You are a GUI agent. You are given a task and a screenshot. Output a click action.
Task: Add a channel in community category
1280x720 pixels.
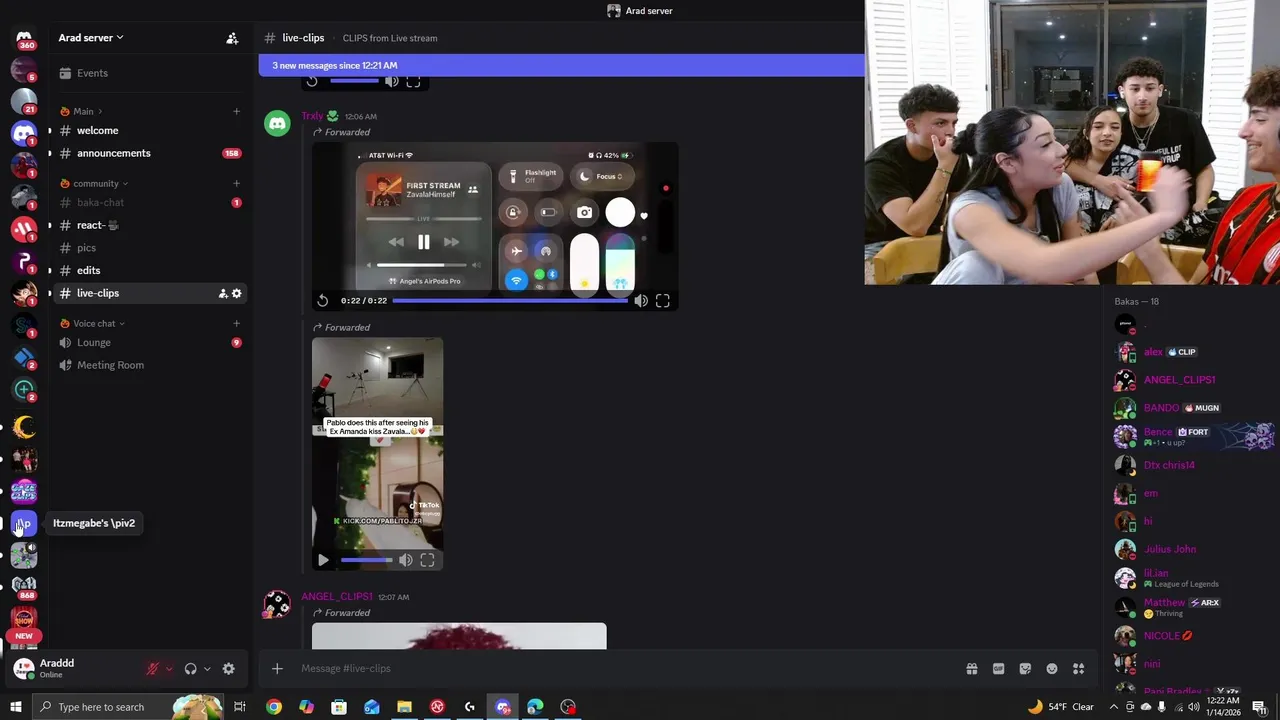(236, 183)
